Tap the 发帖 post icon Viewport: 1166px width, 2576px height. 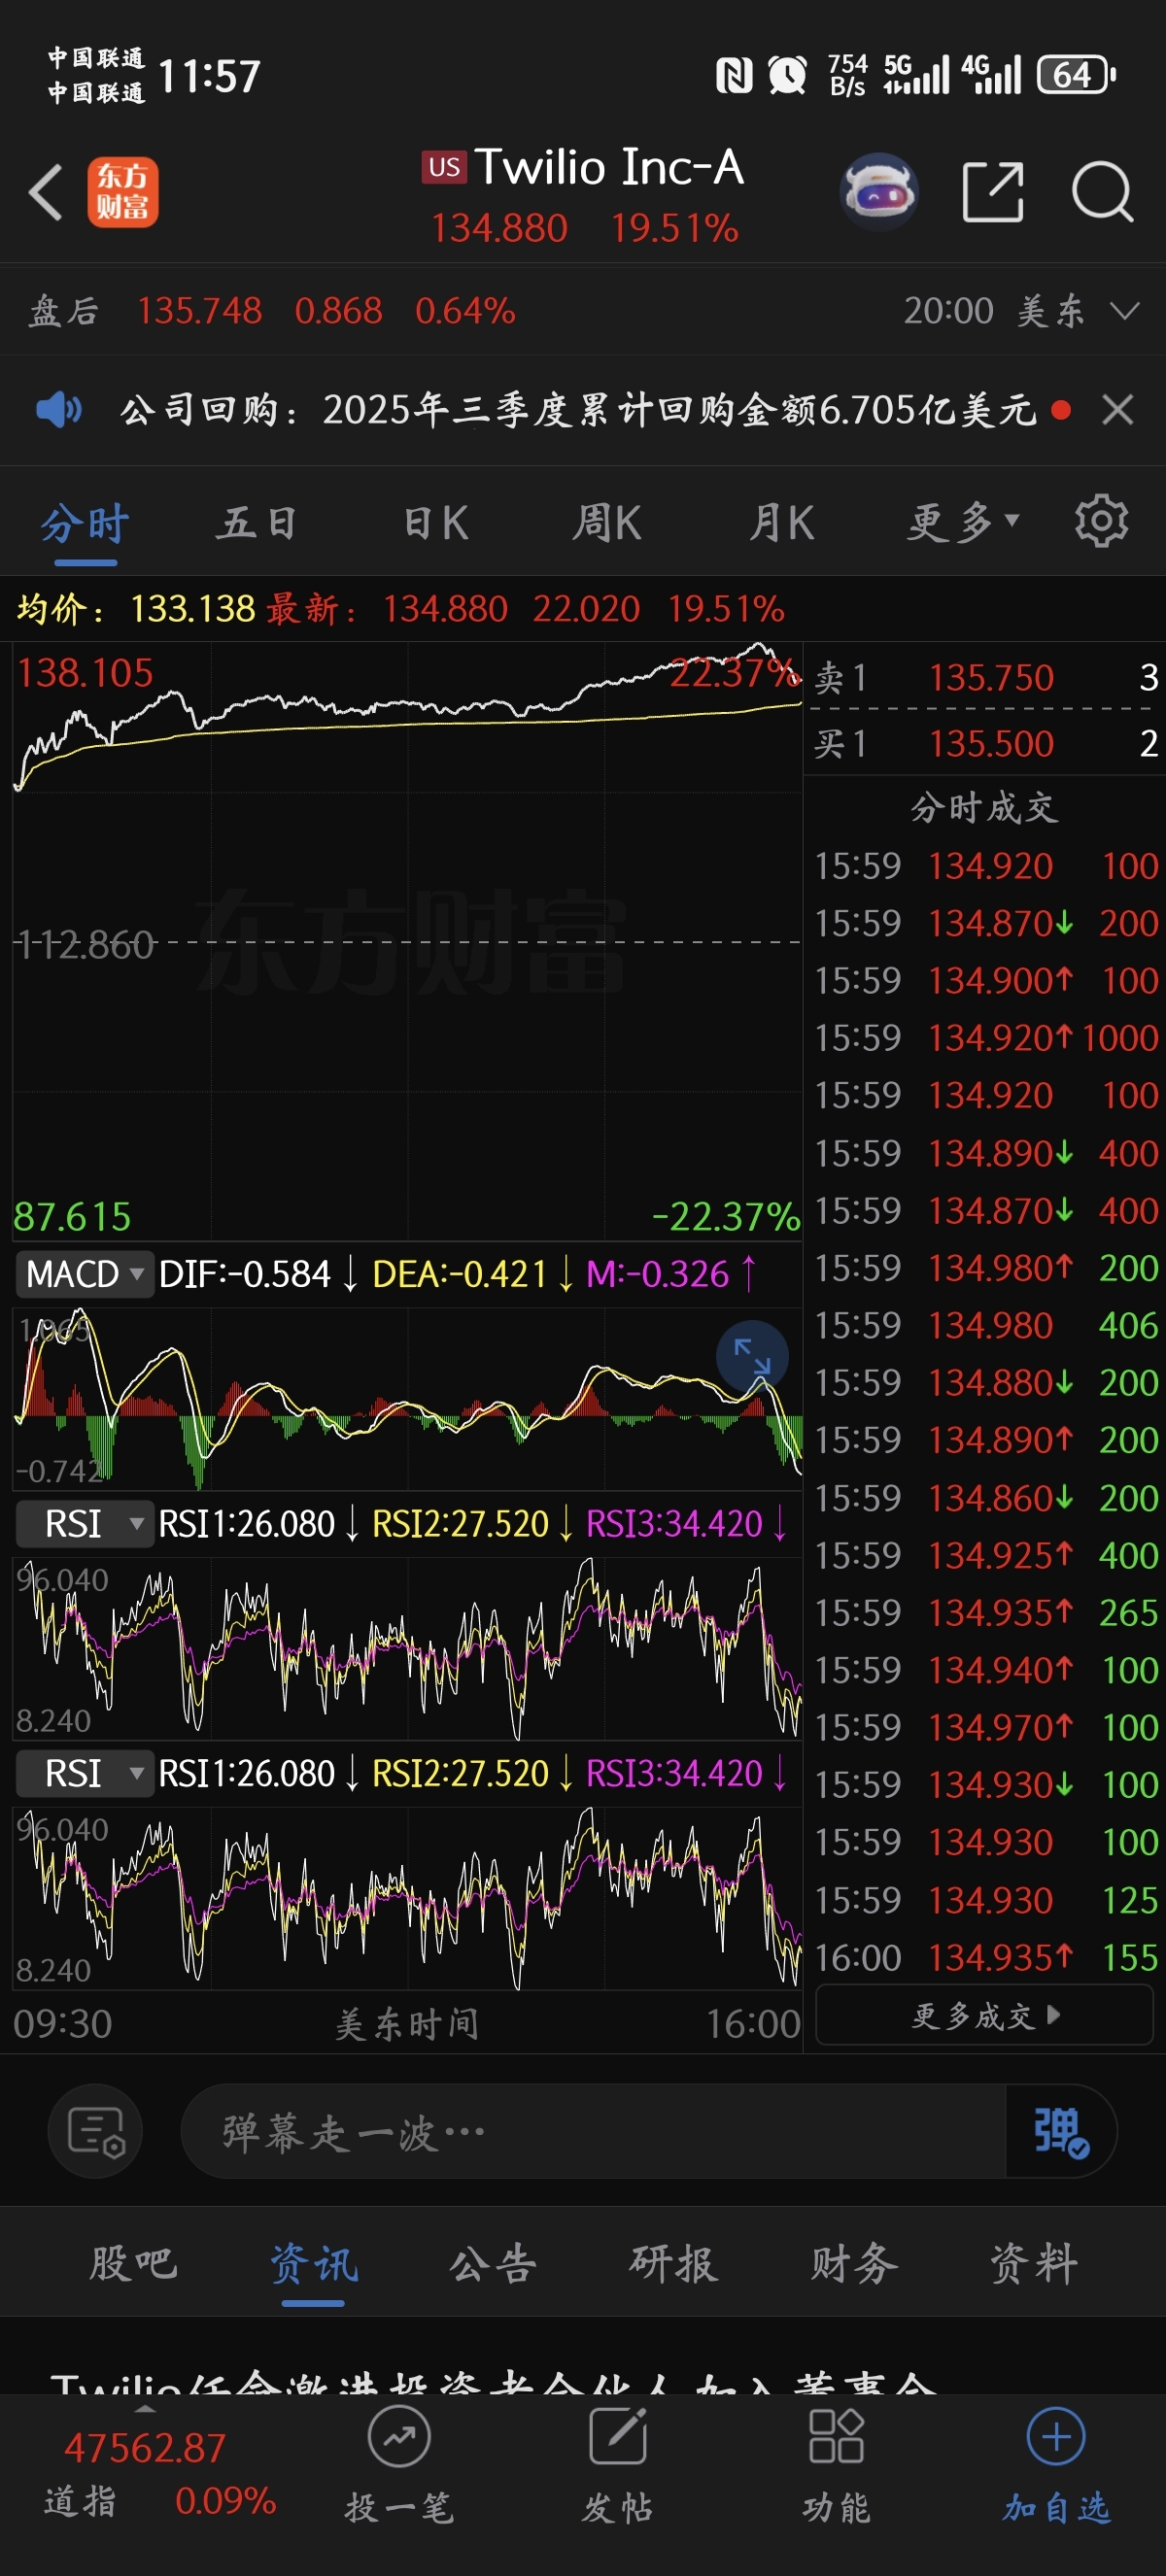click(x=618, y=2436)
